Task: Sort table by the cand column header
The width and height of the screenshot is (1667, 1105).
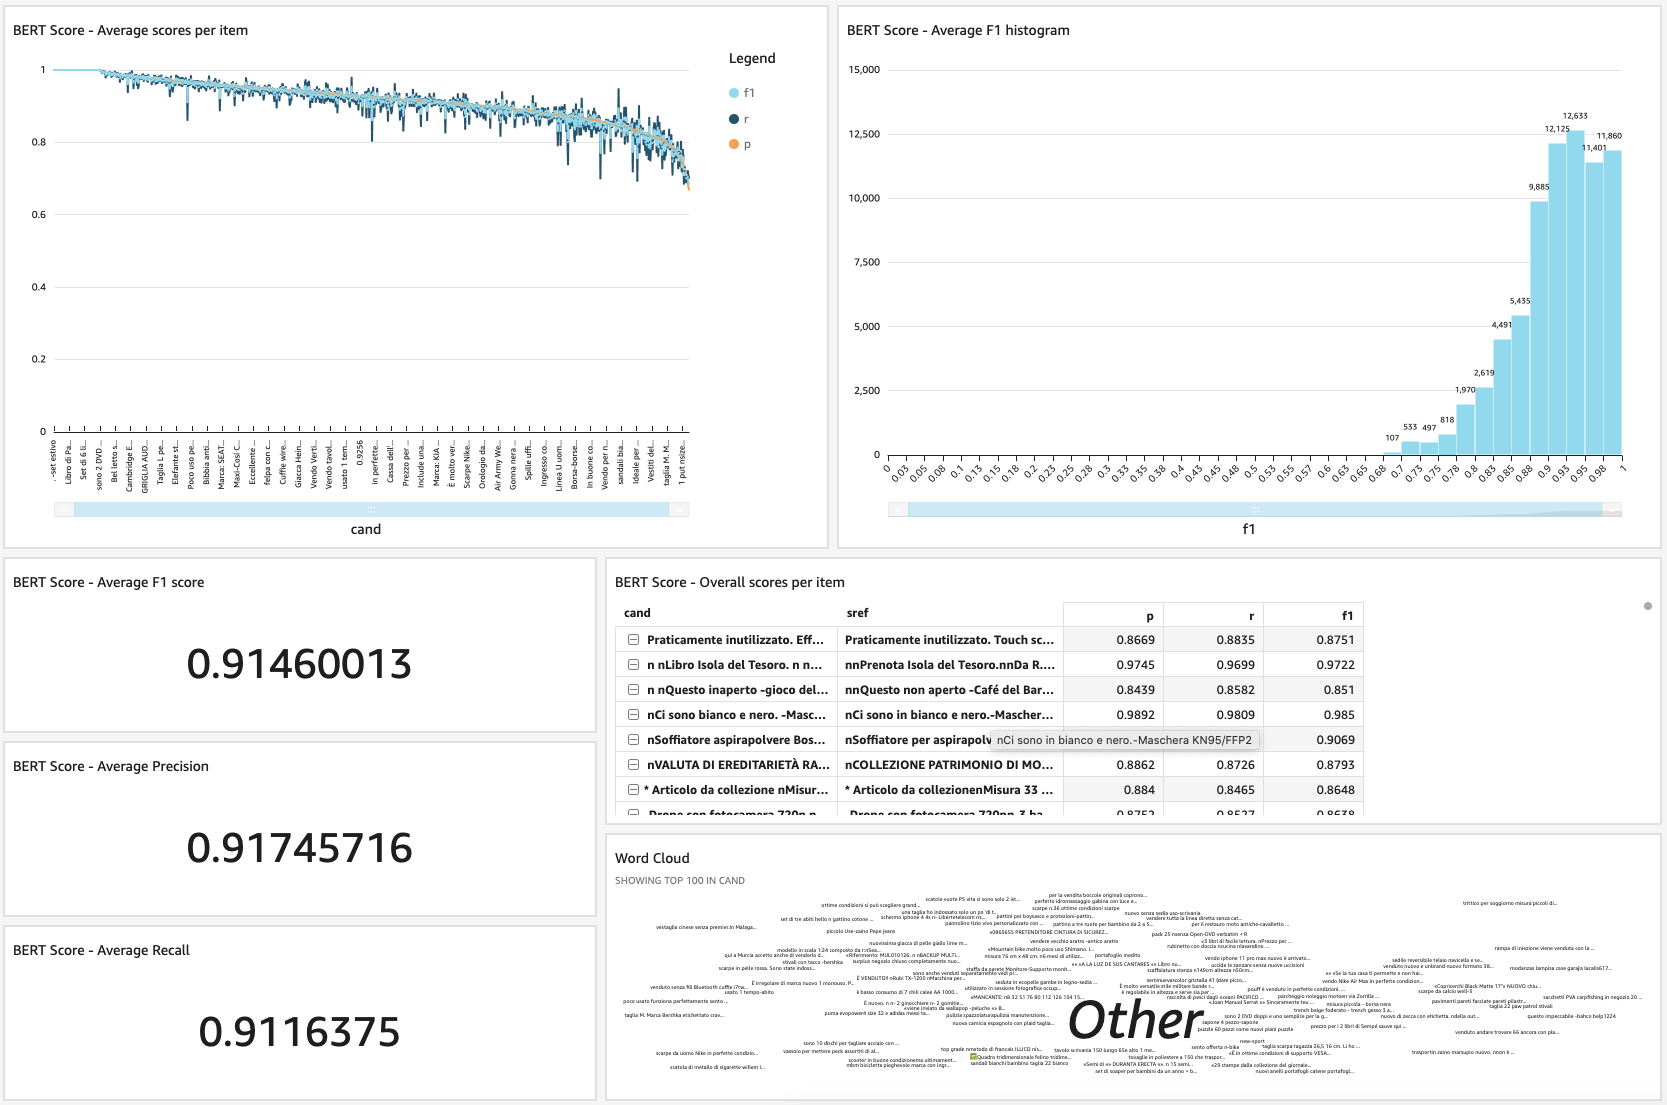Action: 637,613
